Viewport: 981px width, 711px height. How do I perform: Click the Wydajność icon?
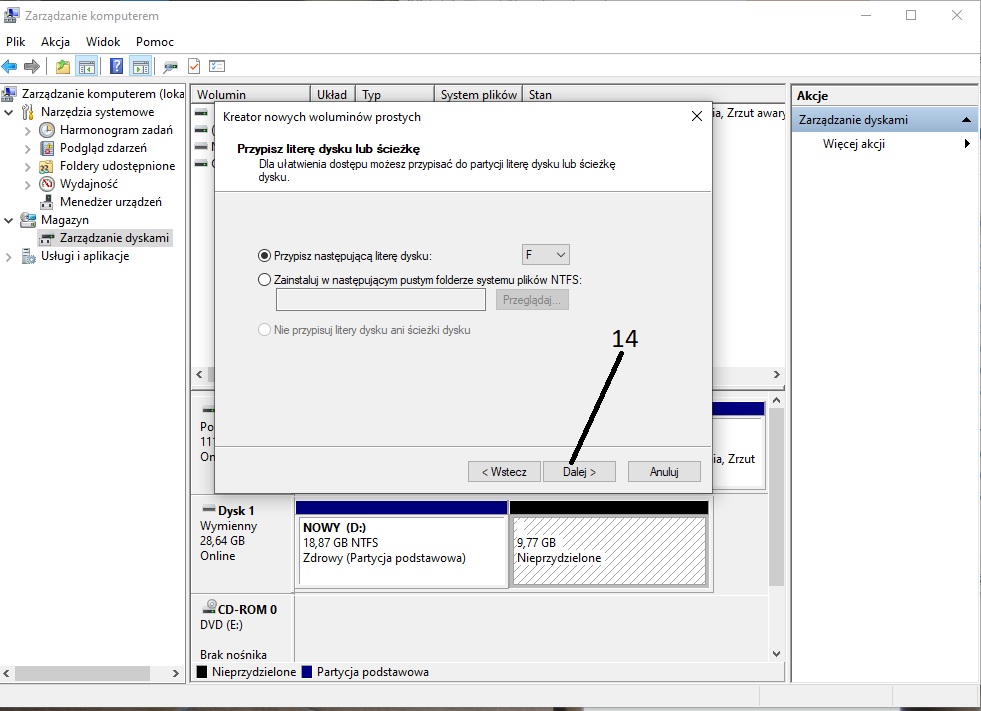tap(47, 184)
